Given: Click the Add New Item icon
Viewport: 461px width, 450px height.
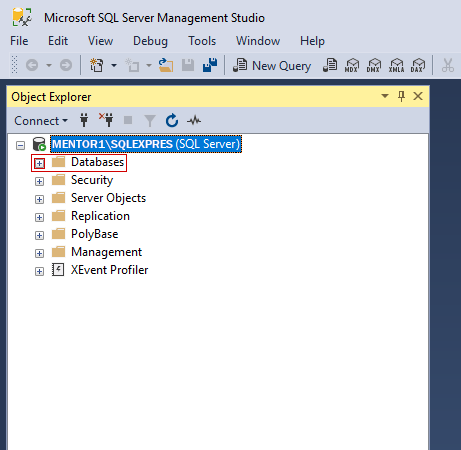Looking at the screenshot, I should coord(132,65).
